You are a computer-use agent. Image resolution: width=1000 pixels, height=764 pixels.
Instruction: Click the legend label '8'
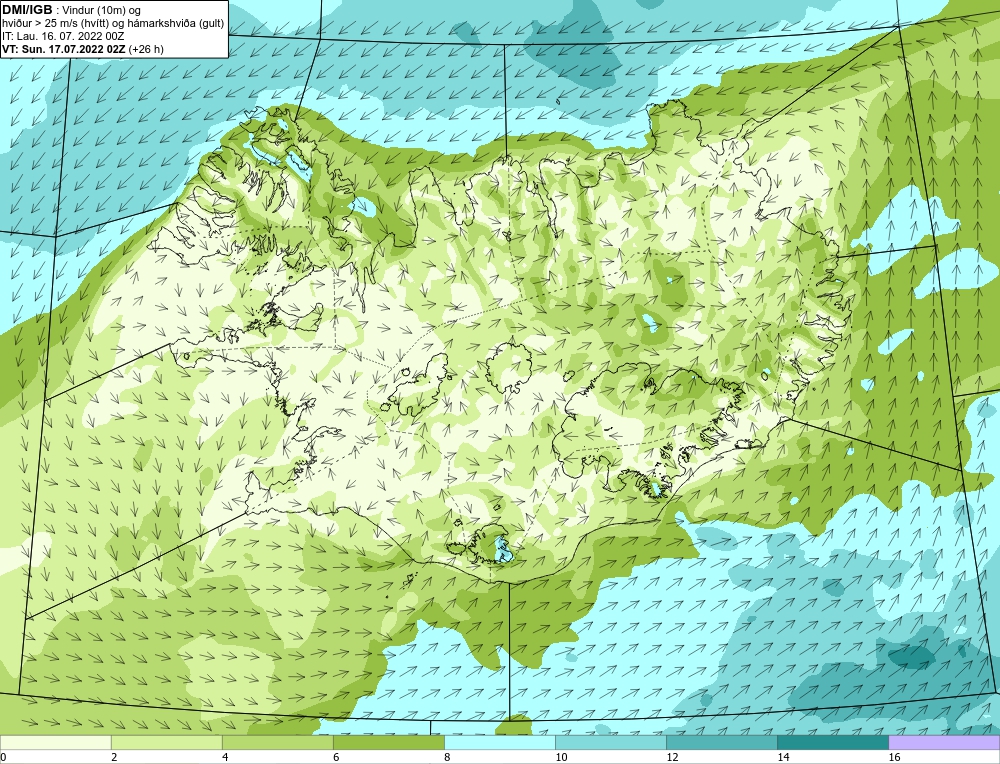[448, 757]
